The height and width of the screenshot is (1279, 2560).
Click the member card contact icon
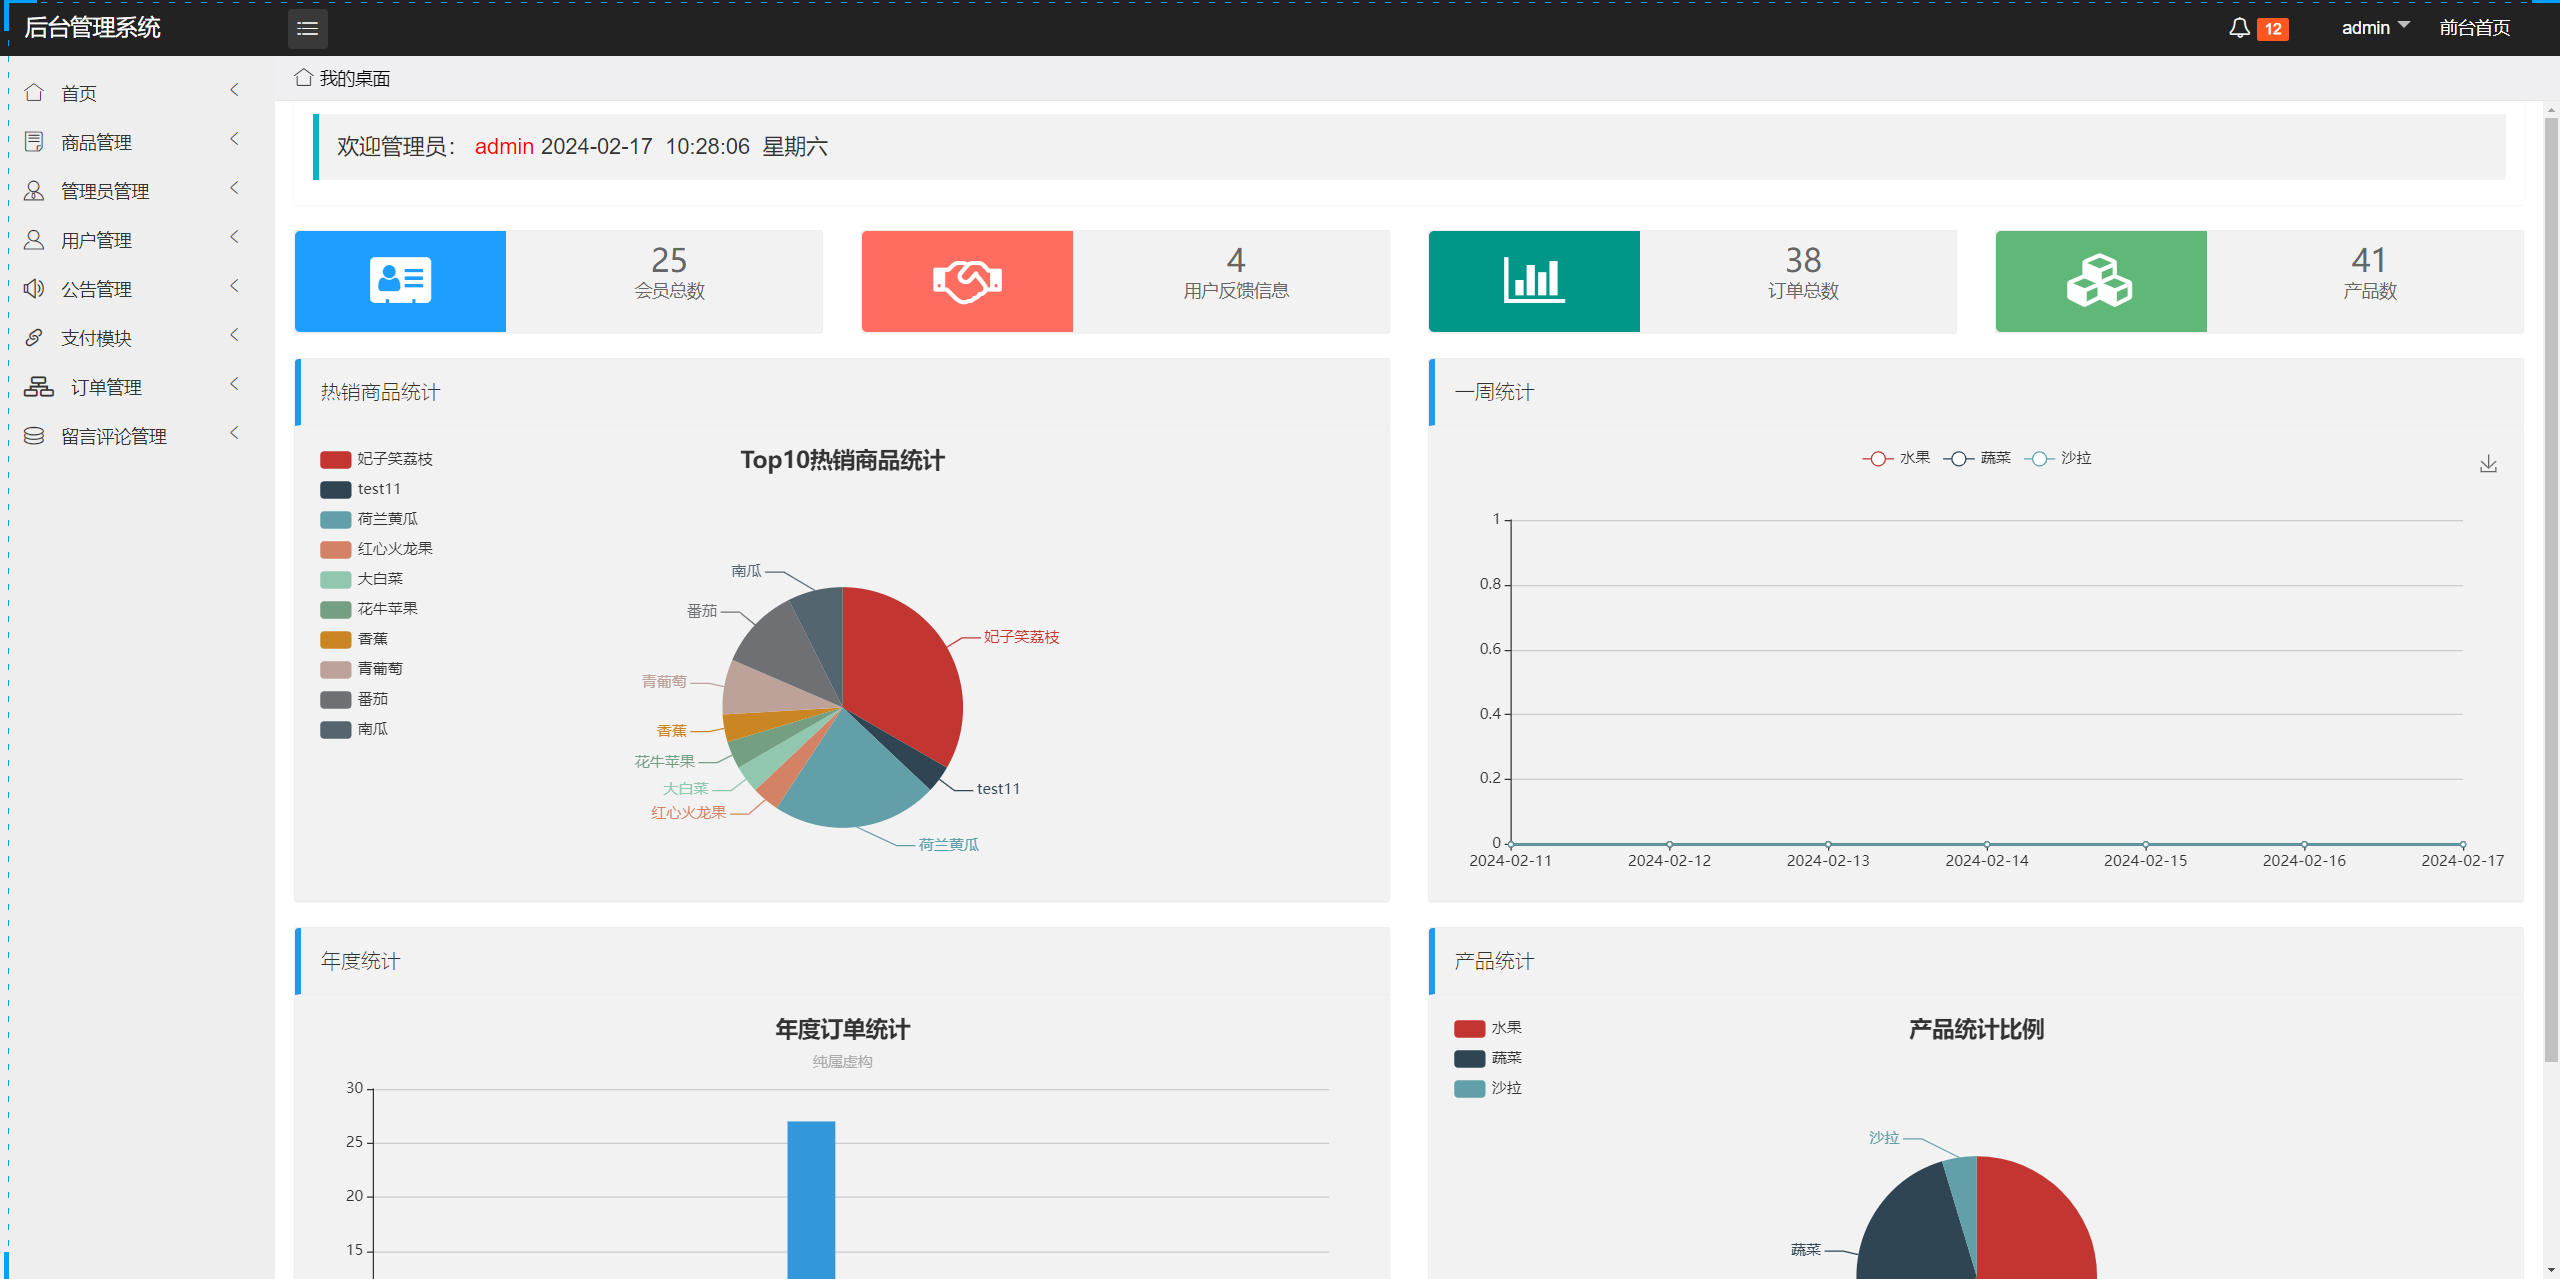coord(400,281)
